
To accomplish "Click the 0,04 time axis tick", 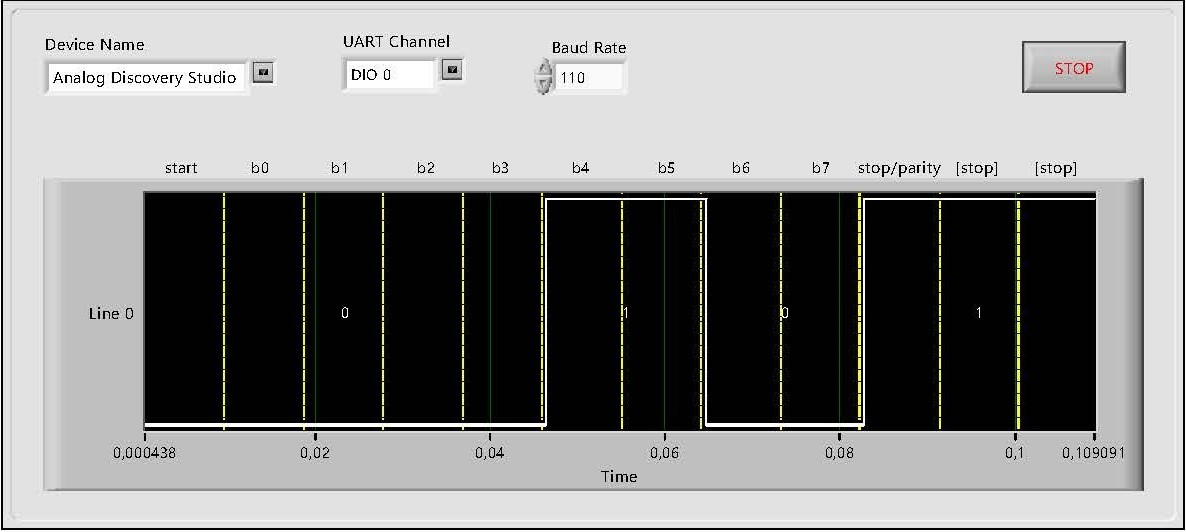I will [489, 453].
